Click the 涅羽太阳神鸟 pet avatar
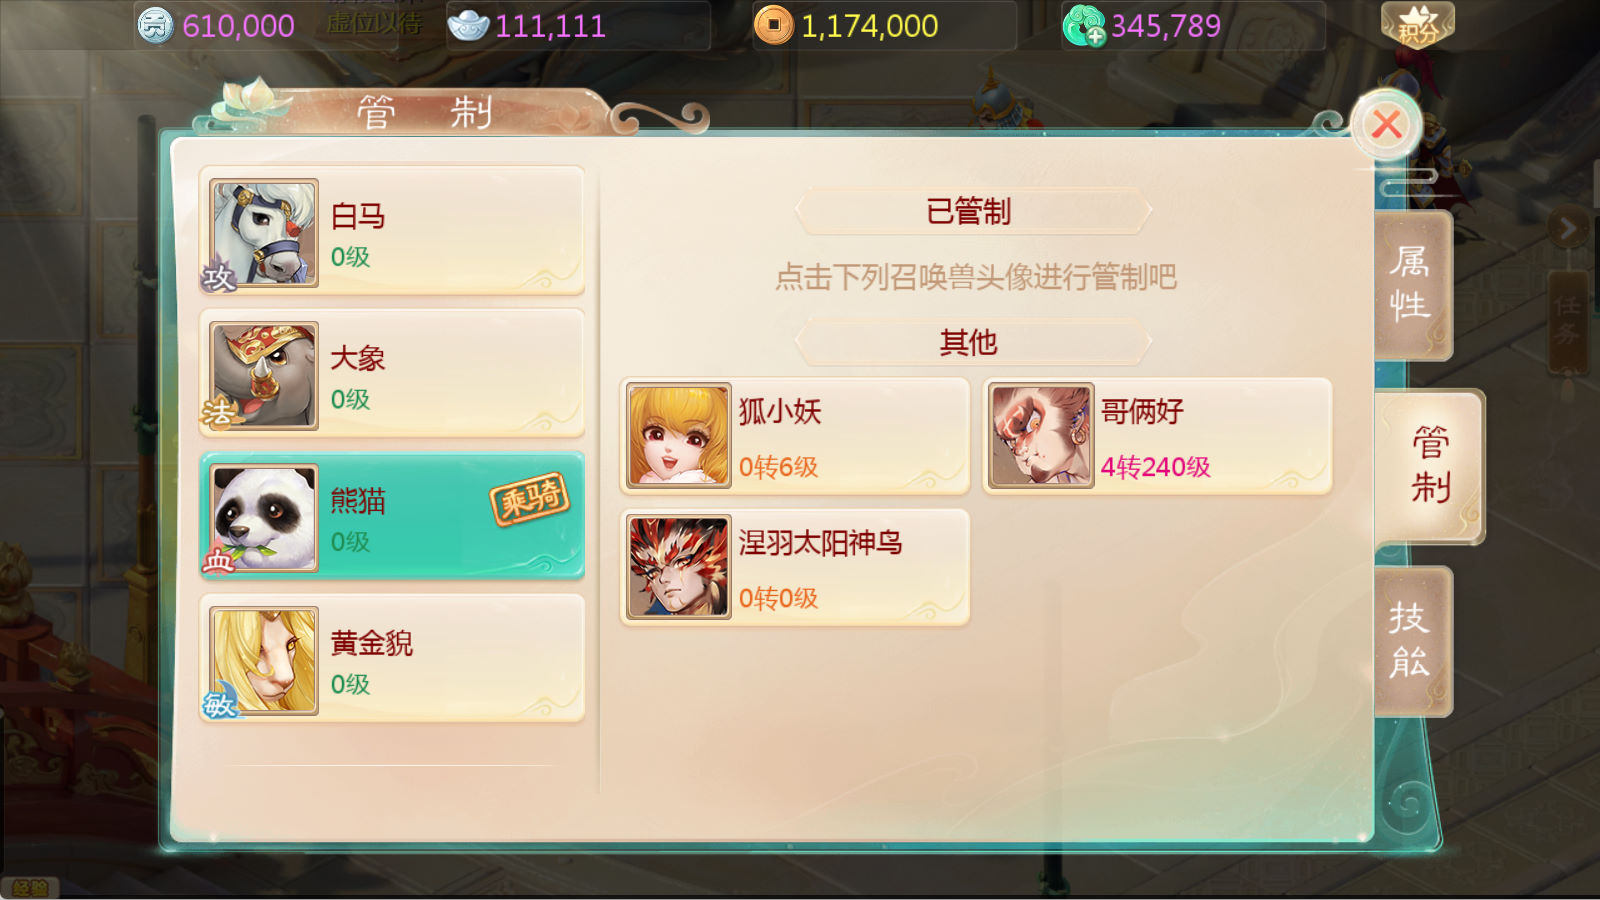Viewport: 1600px width, 900px height. pos(679,567)
